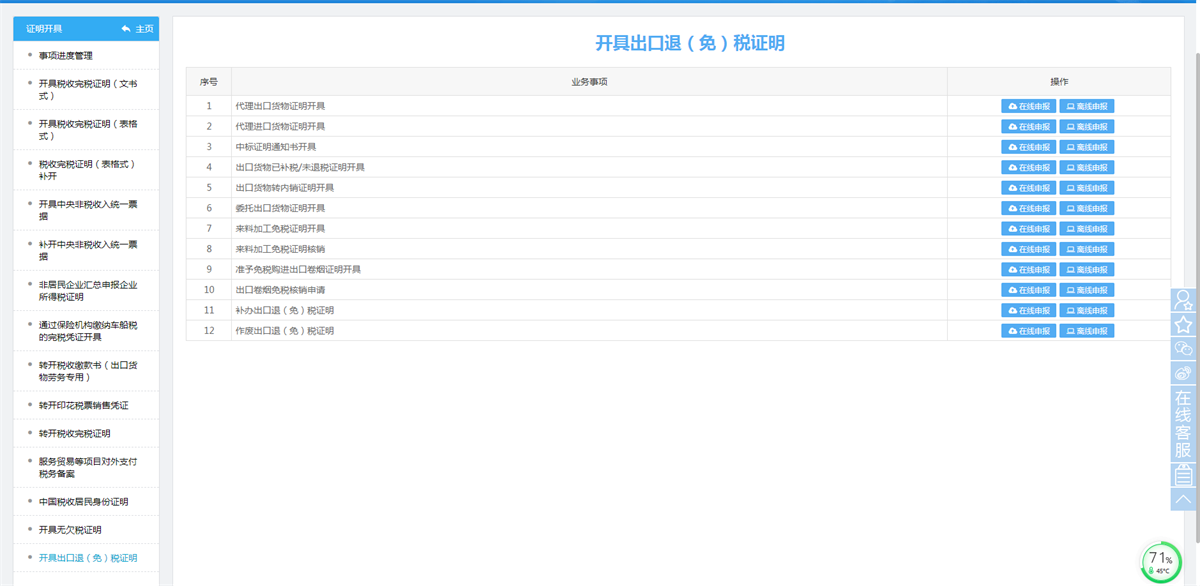This screenshot has width=1200, height=586.
Task: Open the WeChat icon in floating sidebar
Action: (1183, 349)
